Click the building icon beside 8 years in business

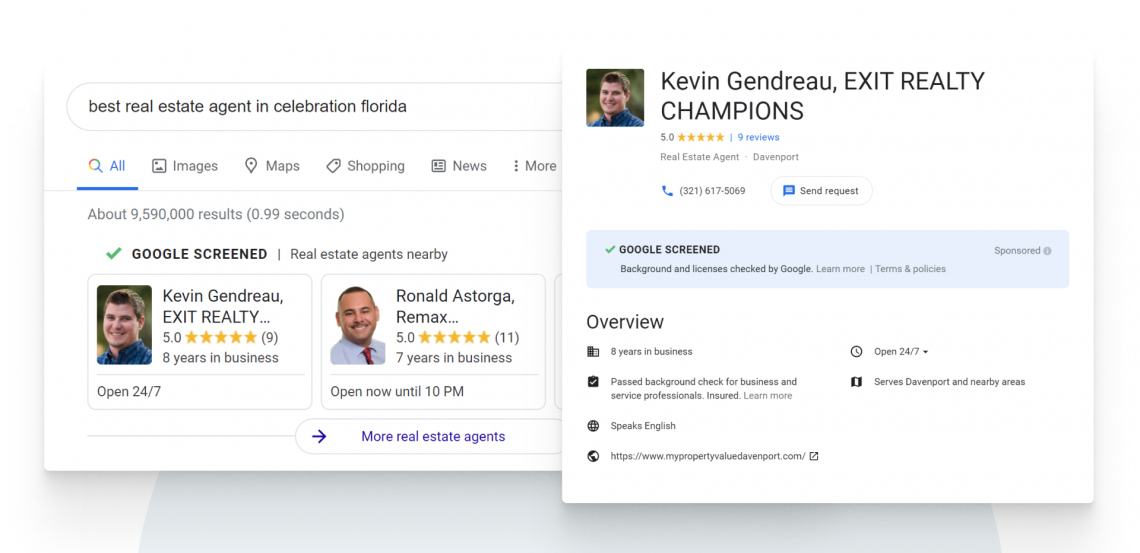593,352
